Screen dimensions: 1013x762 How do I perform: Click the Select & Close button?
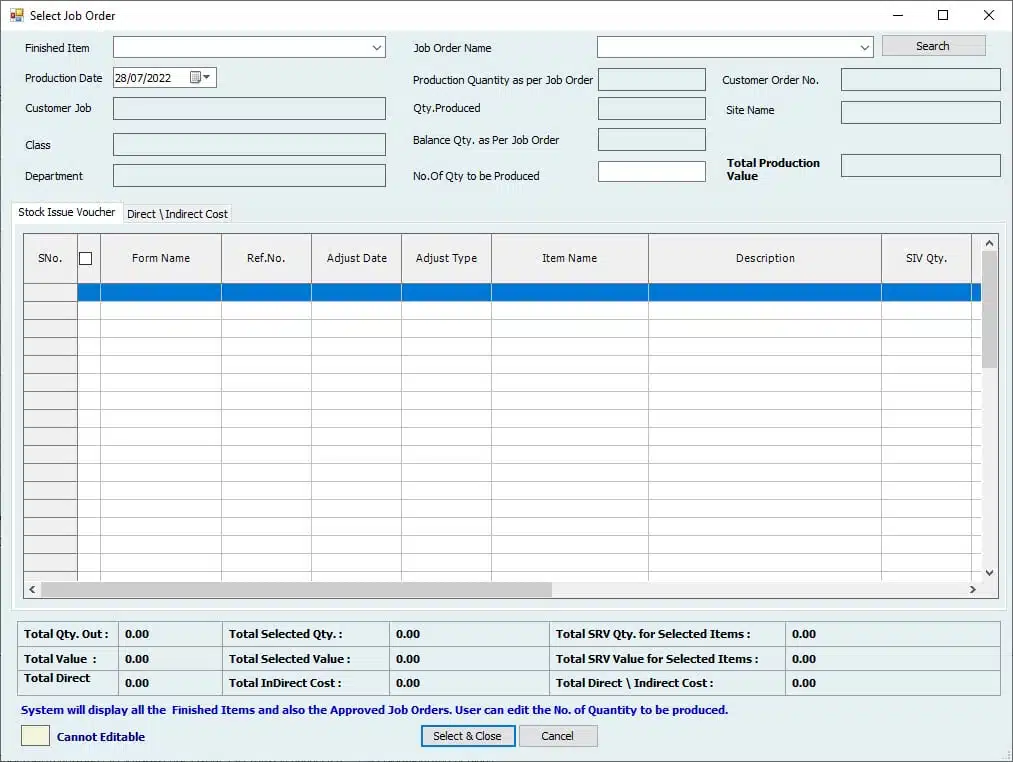468,736
